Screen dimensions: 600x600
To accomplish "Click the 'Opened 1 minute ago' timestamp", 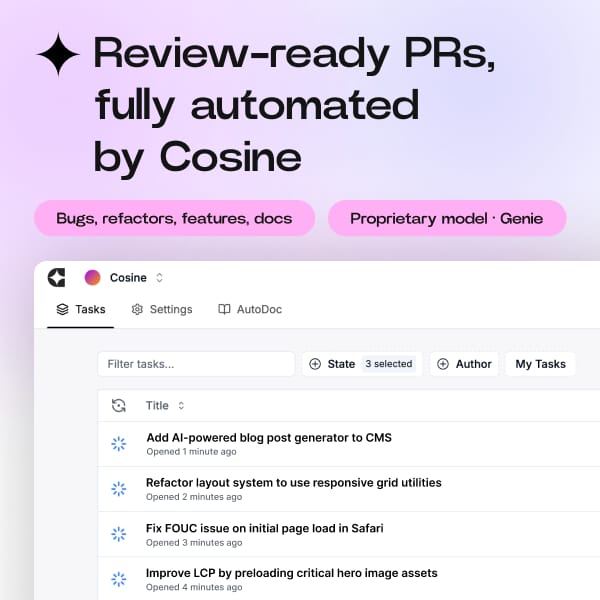I will 191,452.
